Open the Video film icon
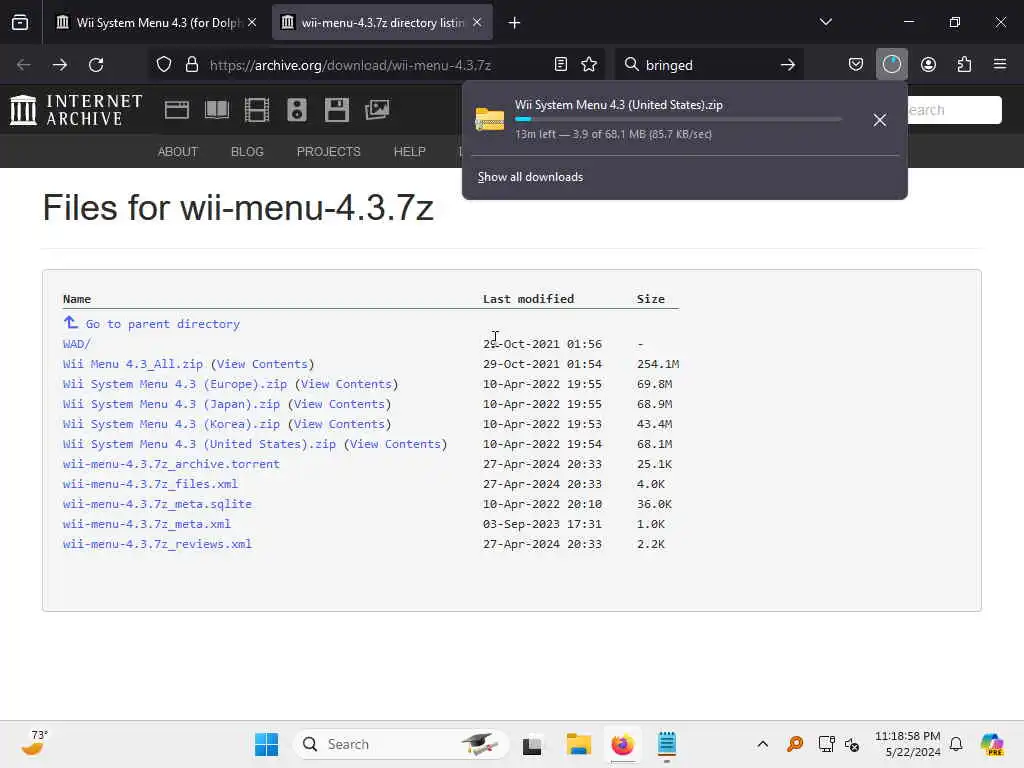Viewport: 1024px width, 768px height. 257,110
